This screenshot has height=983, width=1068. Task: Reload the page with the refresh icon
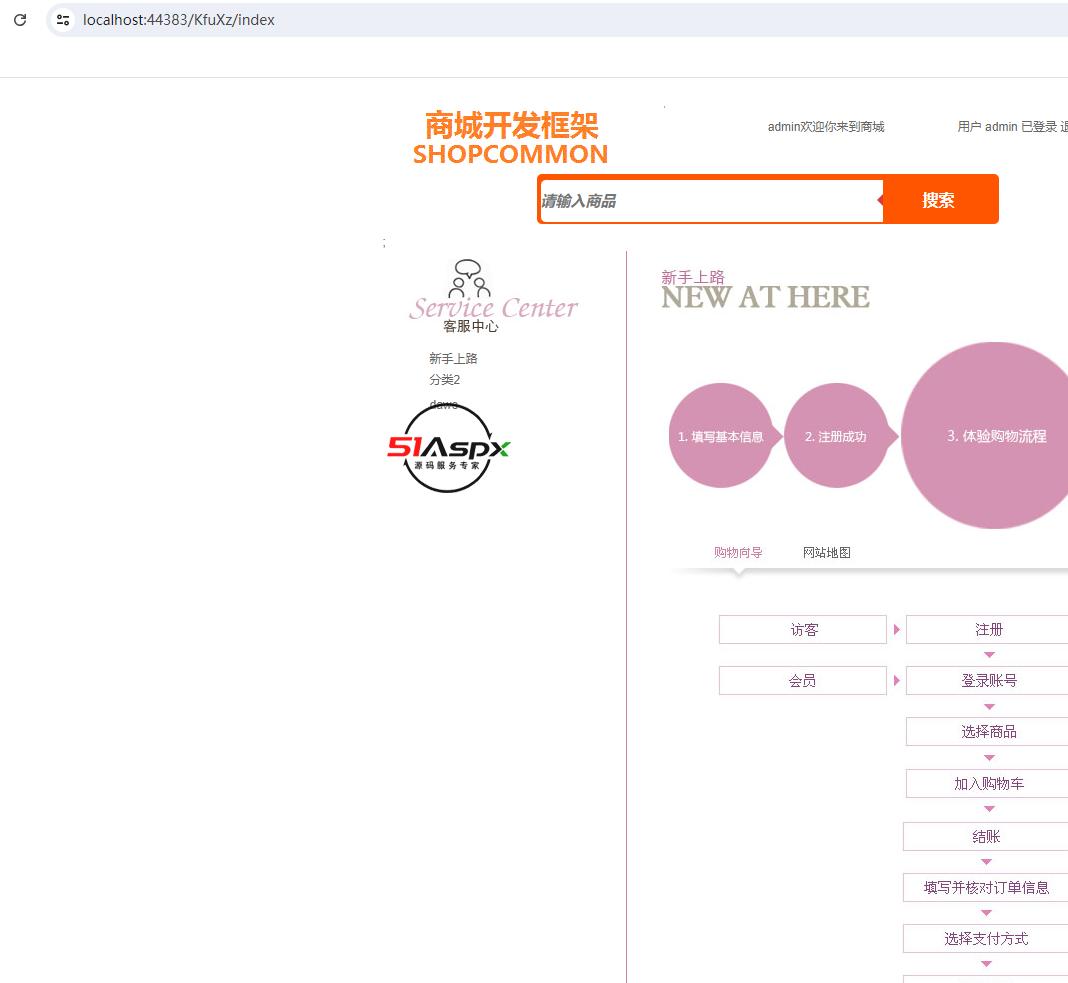(20, 20)
